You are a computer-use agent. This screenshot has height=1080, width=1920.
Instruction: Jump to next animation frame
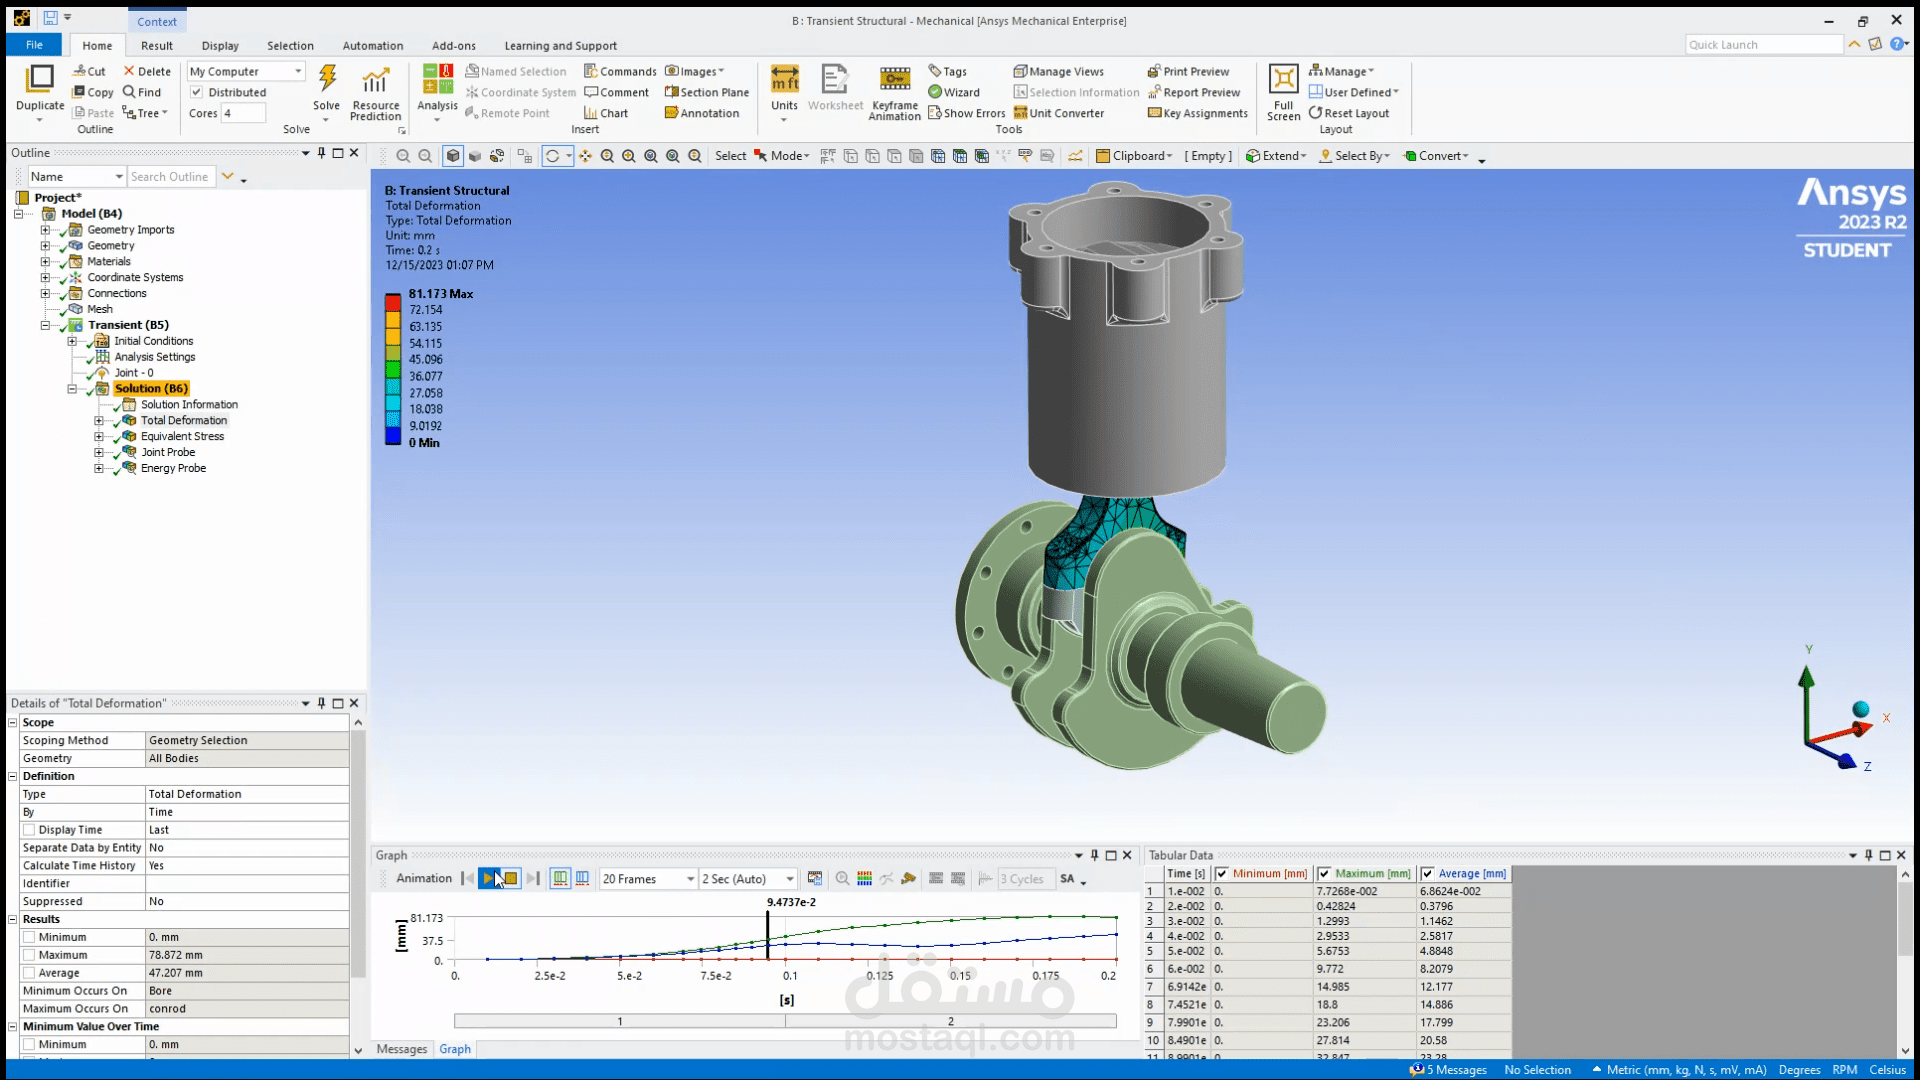click(x=533, y=879)
